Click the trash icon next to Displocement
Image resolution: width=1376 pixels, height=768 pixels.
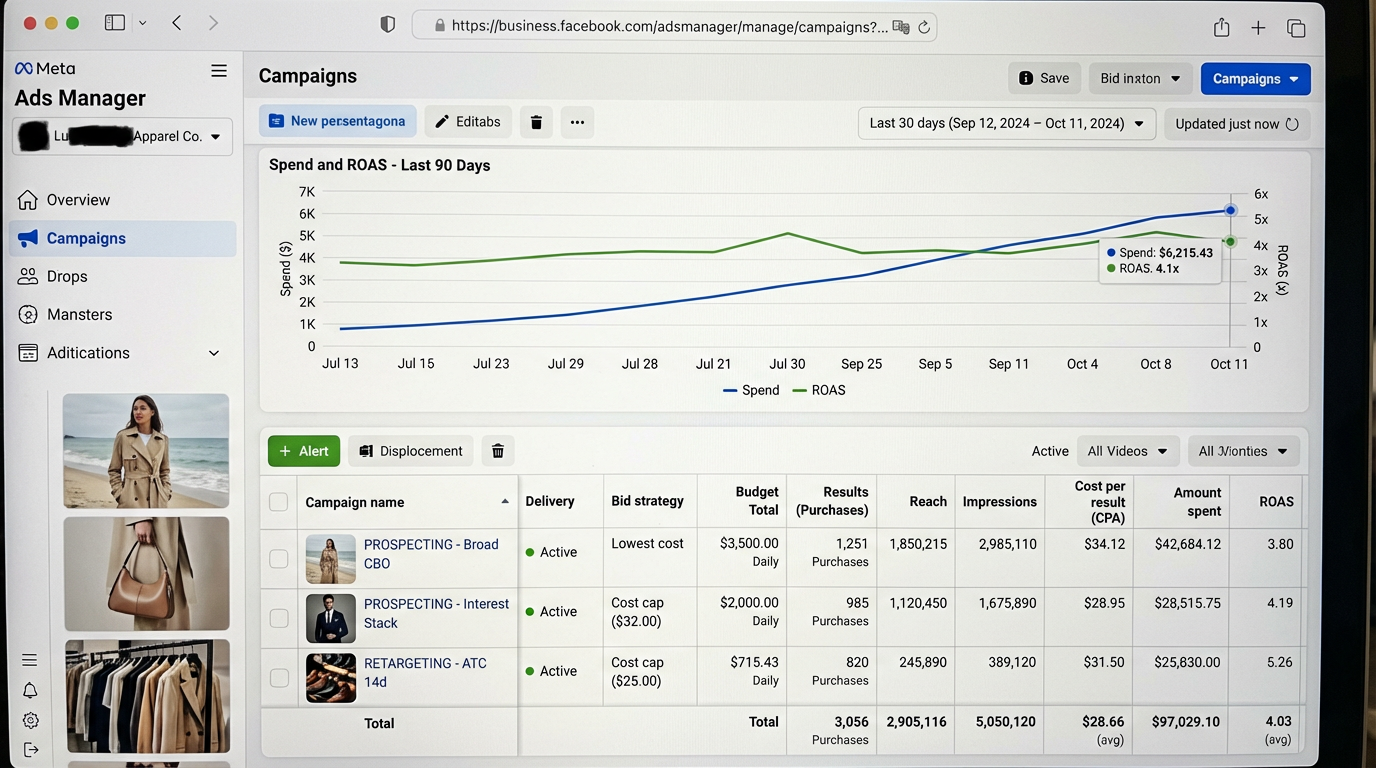497,451
